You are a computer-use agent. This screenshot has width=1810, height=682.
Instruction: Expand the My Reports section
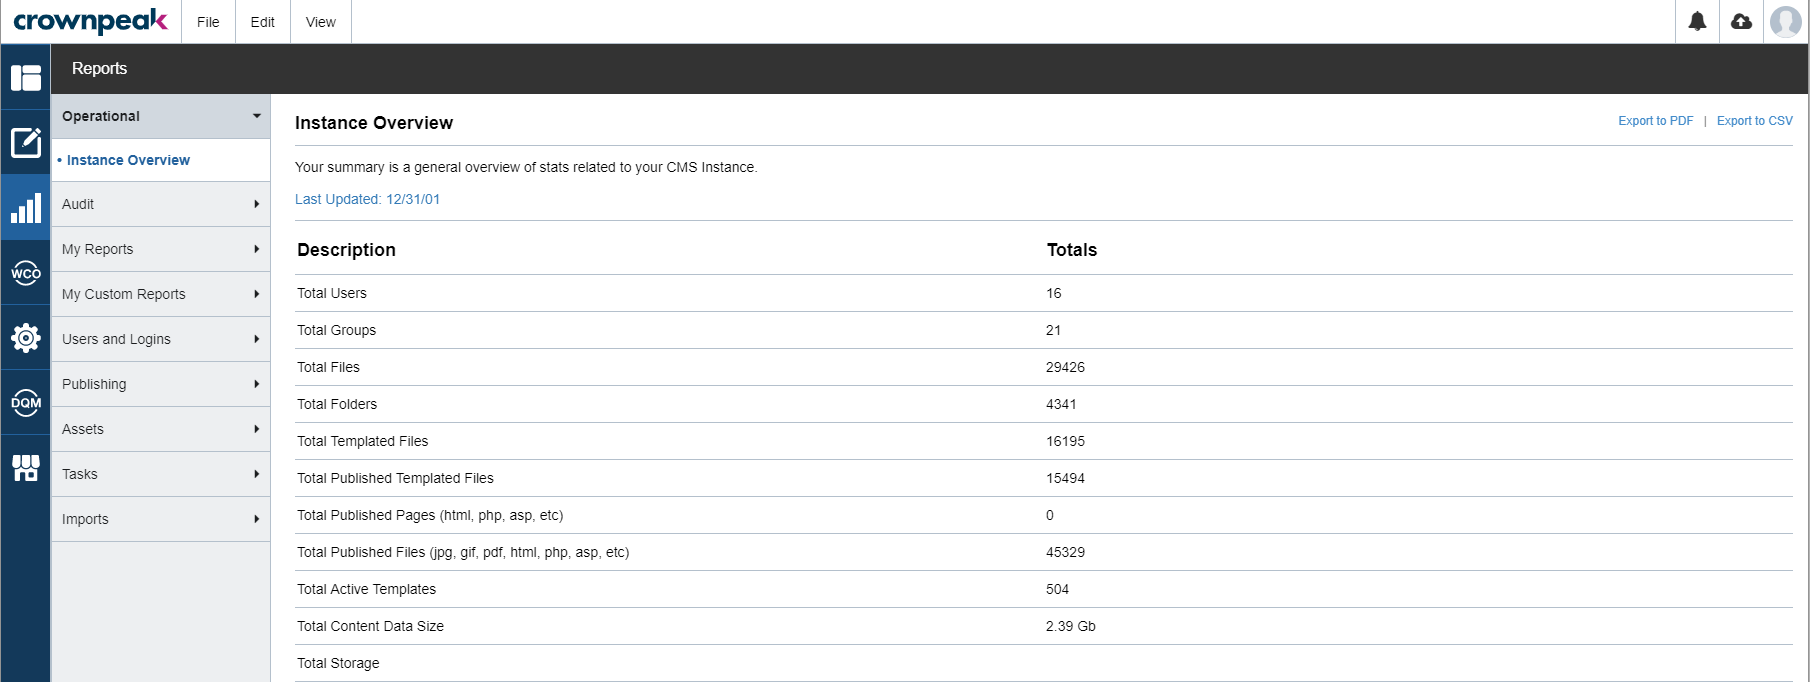(x=161, y=249)
